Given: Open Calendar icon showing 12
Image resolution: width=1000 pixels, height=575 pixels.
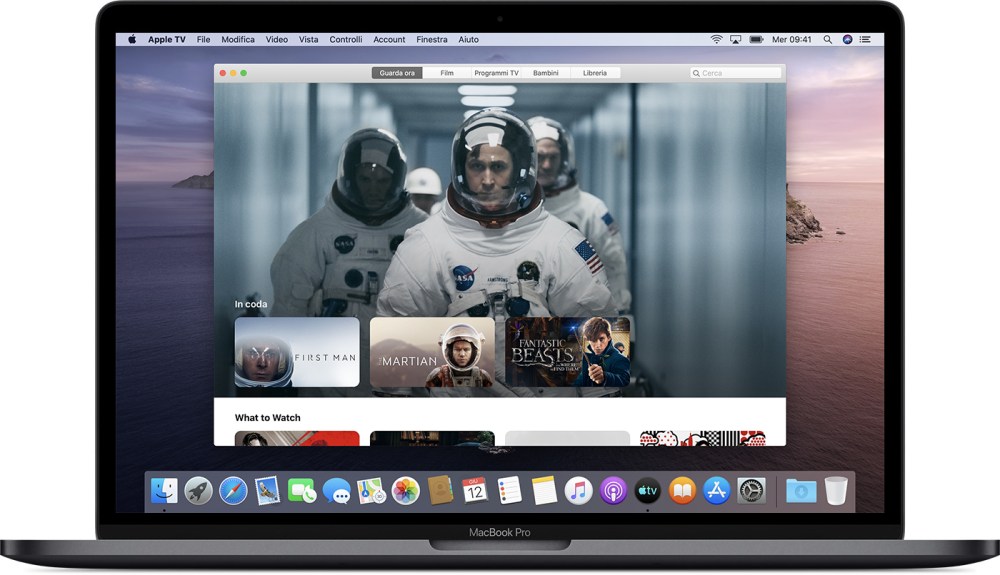Looking at the screenshot, I should 474,490.
